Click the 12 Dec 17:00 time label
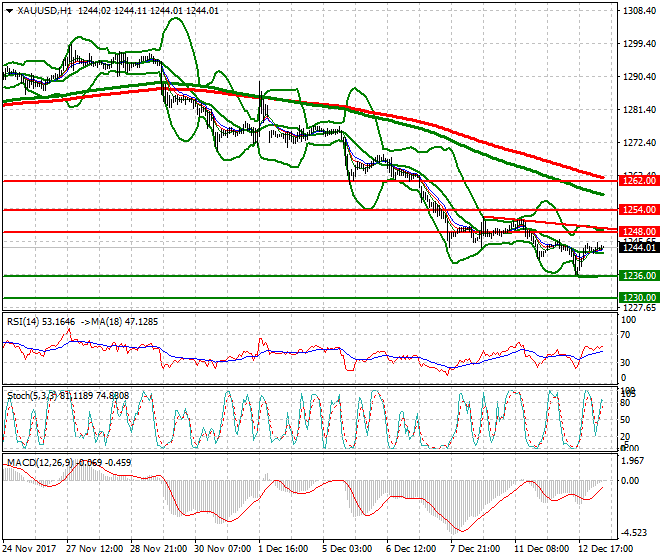 [x=606, y=549]
